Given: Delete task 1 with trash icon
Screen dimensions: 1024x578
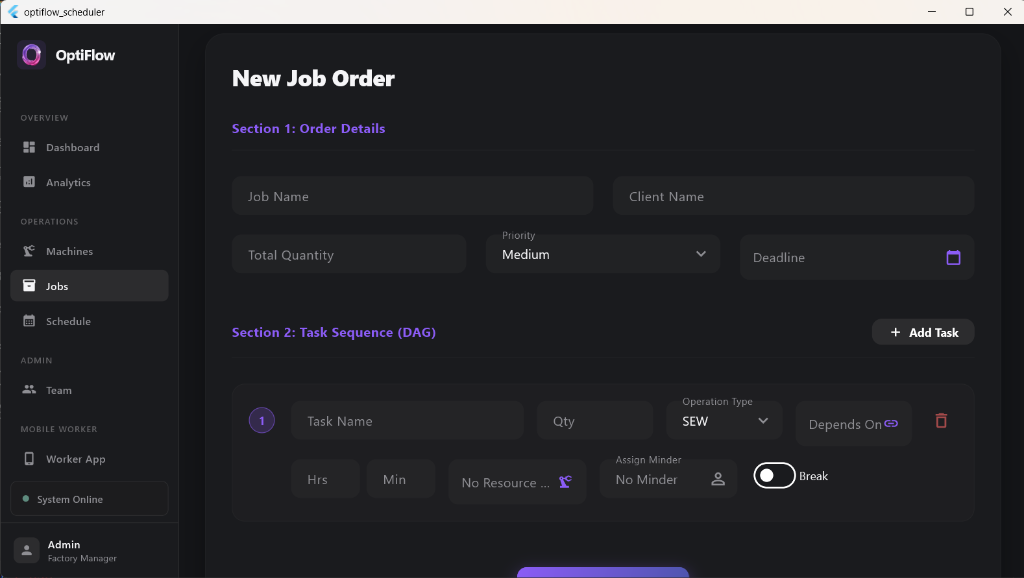Looking at the screenshot, I should [x=941, y=421].
